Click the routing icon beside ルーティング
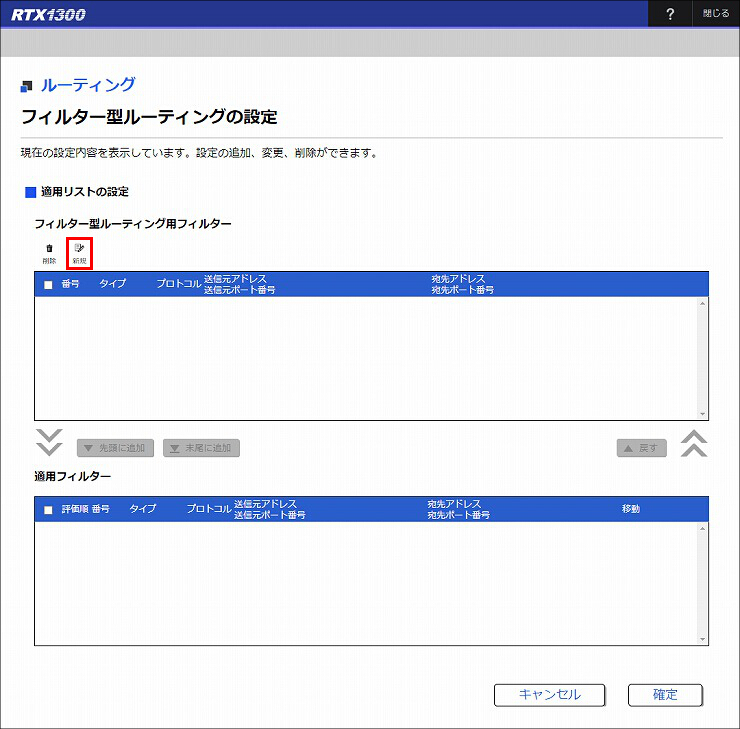740x729 pixels. 26,86
